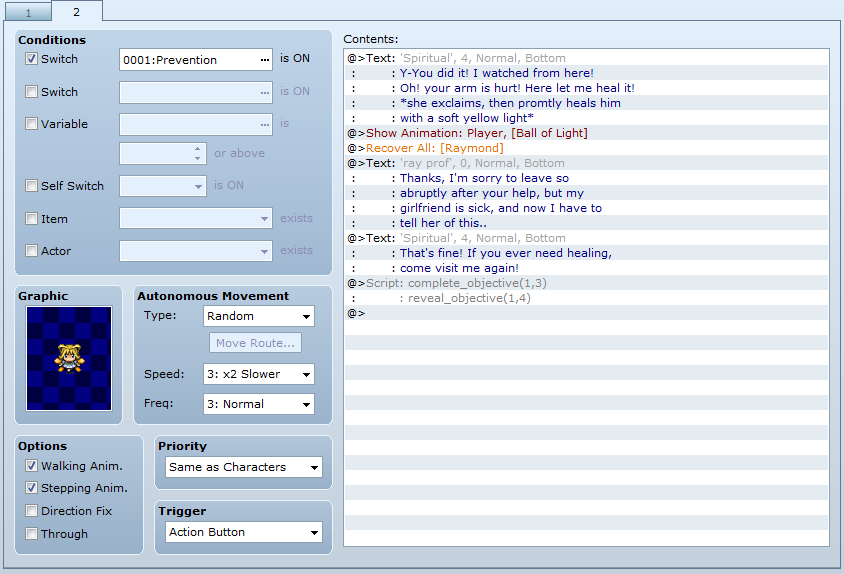Select the Recover All: [Raymond] command

586,148
